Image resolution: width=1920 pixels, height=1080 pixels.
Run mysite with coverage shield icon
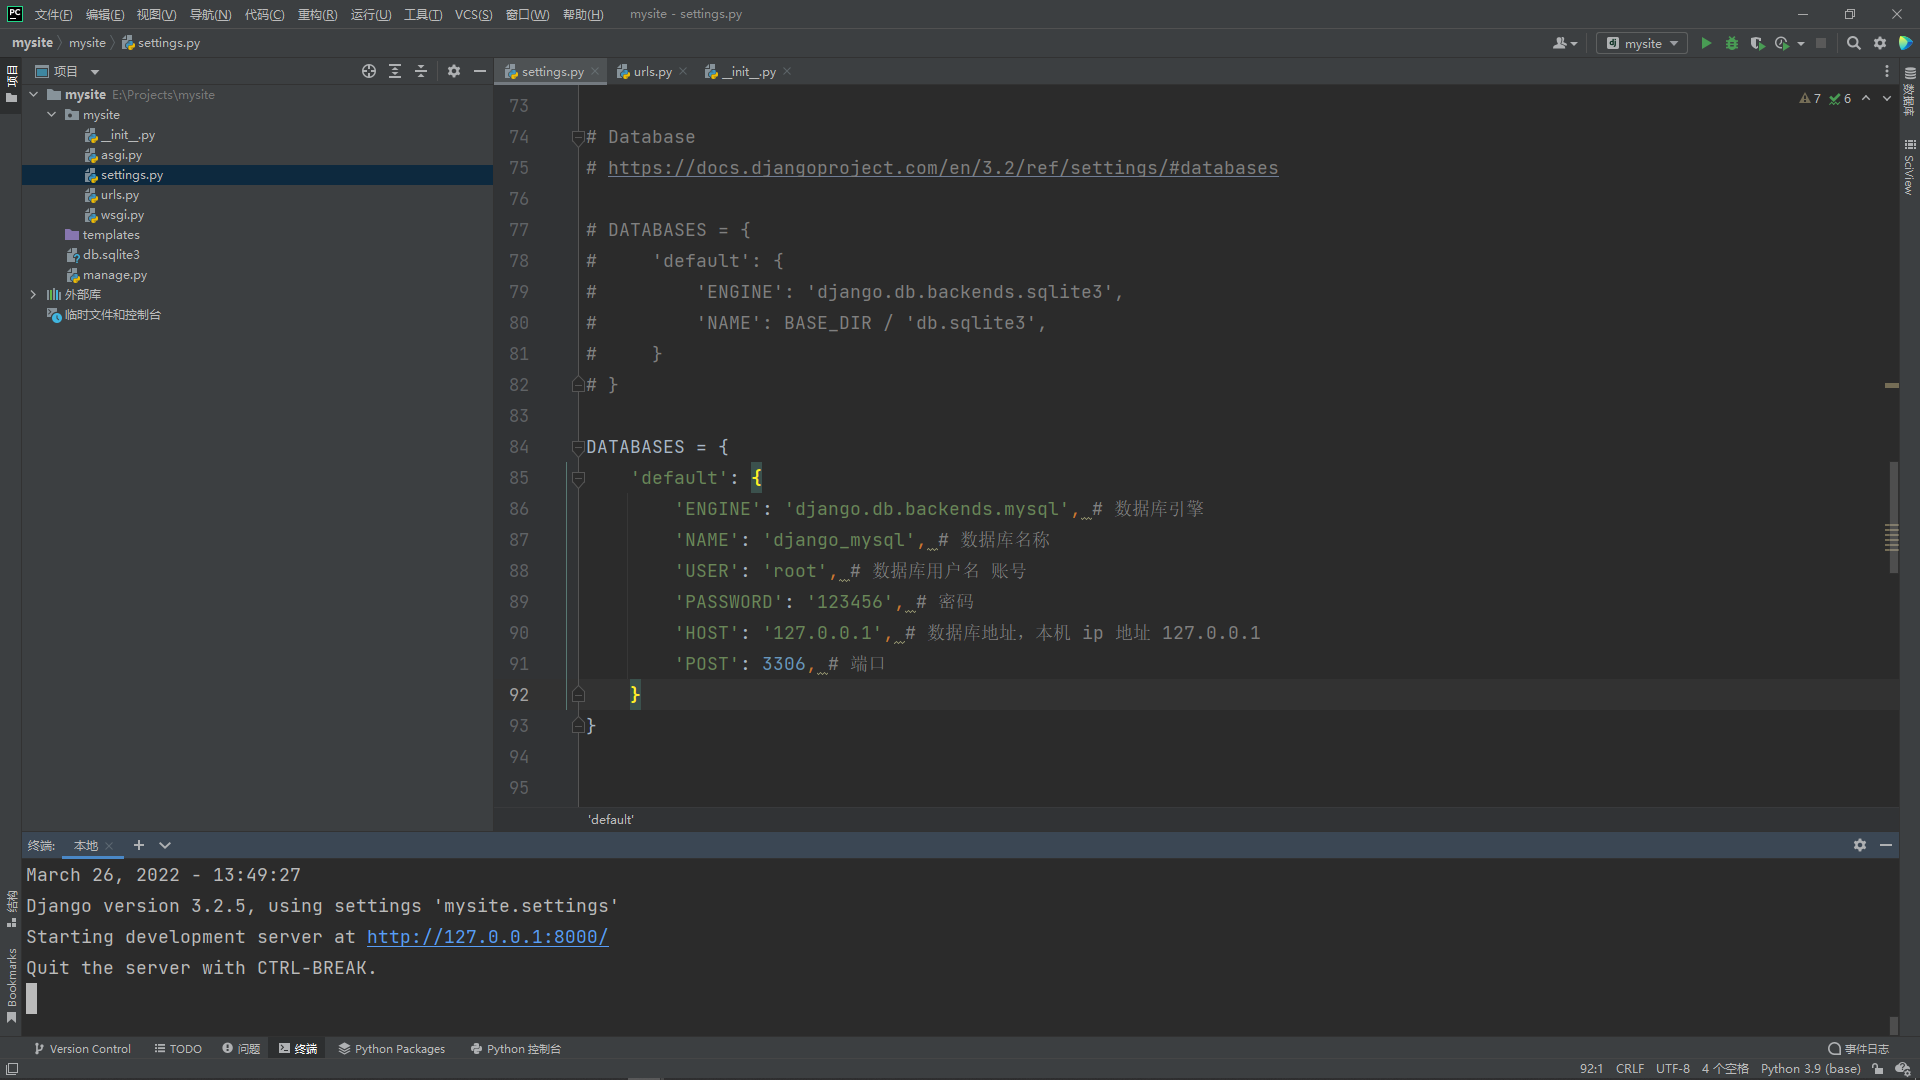(x=1757, y=43)
